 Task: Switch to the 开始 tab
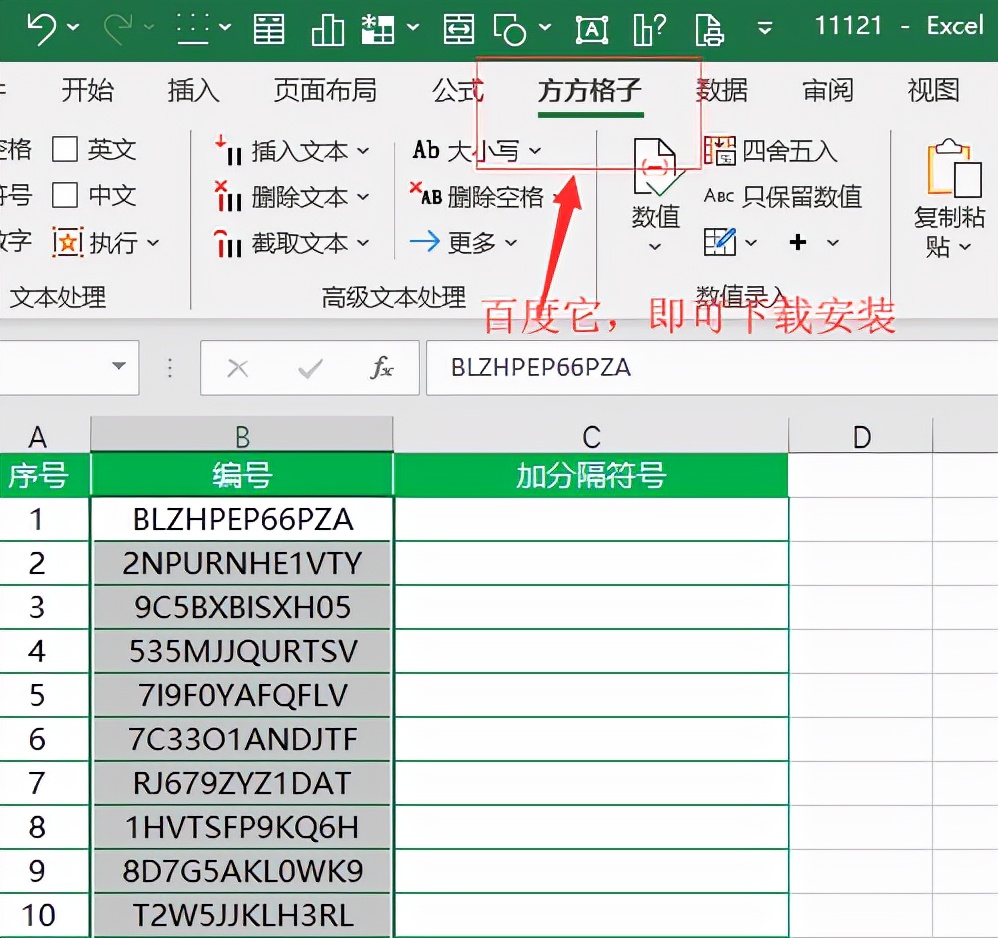point(88,90)
